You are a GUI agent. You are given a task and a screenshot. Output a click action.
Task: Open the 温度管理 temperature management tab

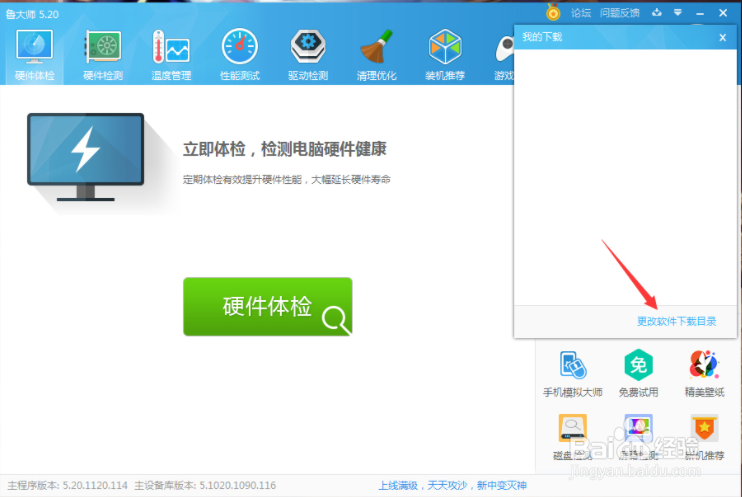coord(171,55)
